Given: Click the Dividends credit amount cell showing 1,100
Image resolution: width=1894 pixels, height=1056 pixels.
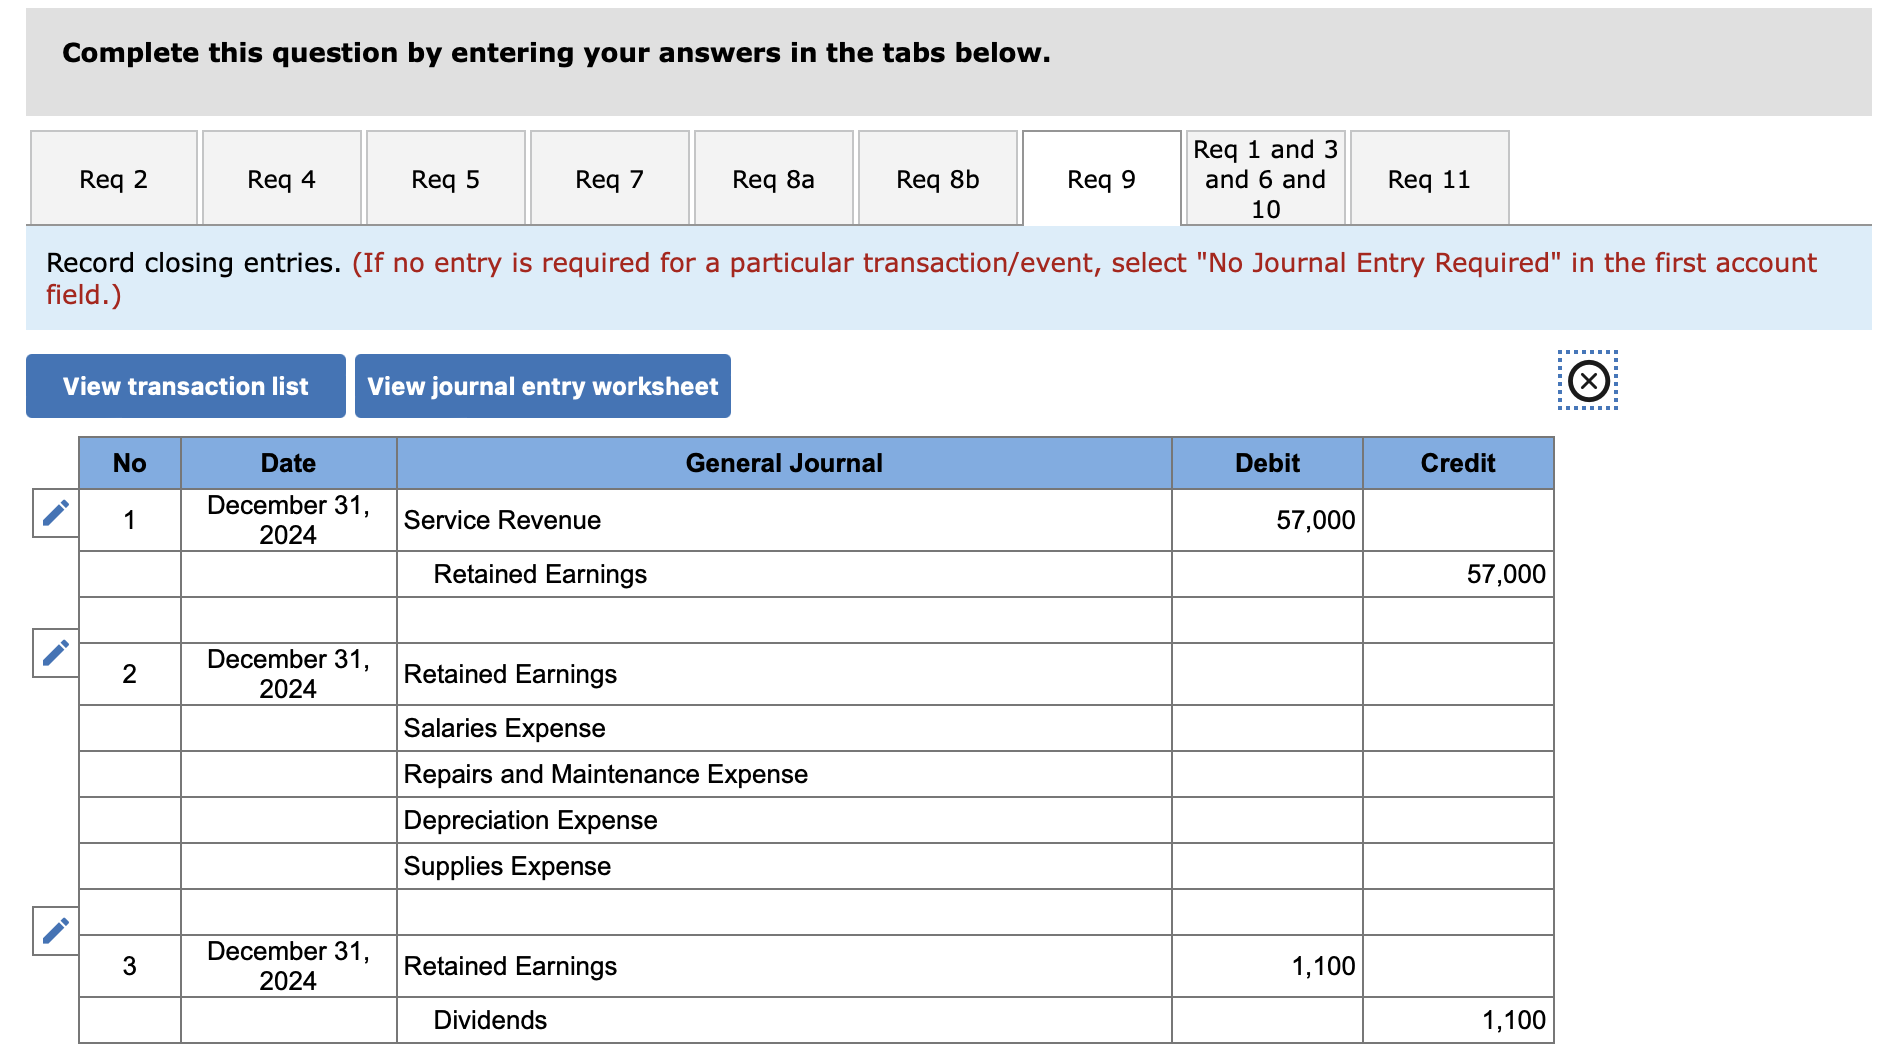Looking at the screenshot, I should (1457, 1019).
